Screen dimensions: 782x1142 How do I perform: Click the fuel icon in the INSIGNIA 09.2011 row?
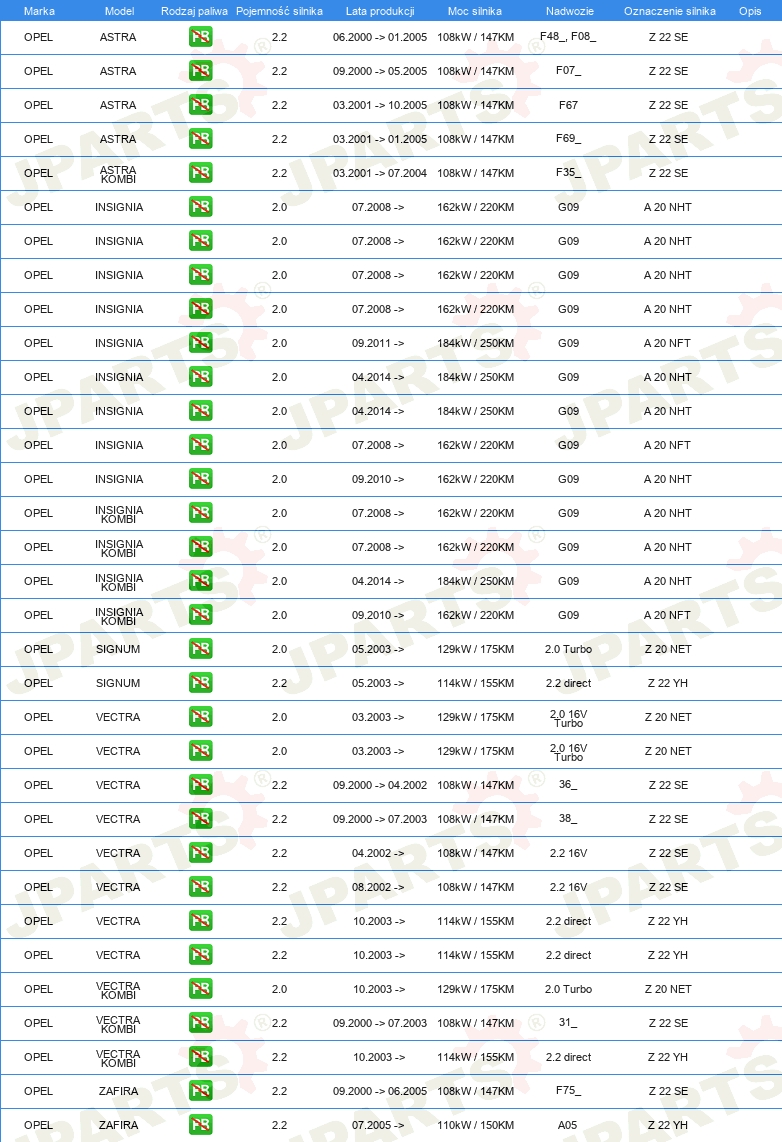point(200,342)
